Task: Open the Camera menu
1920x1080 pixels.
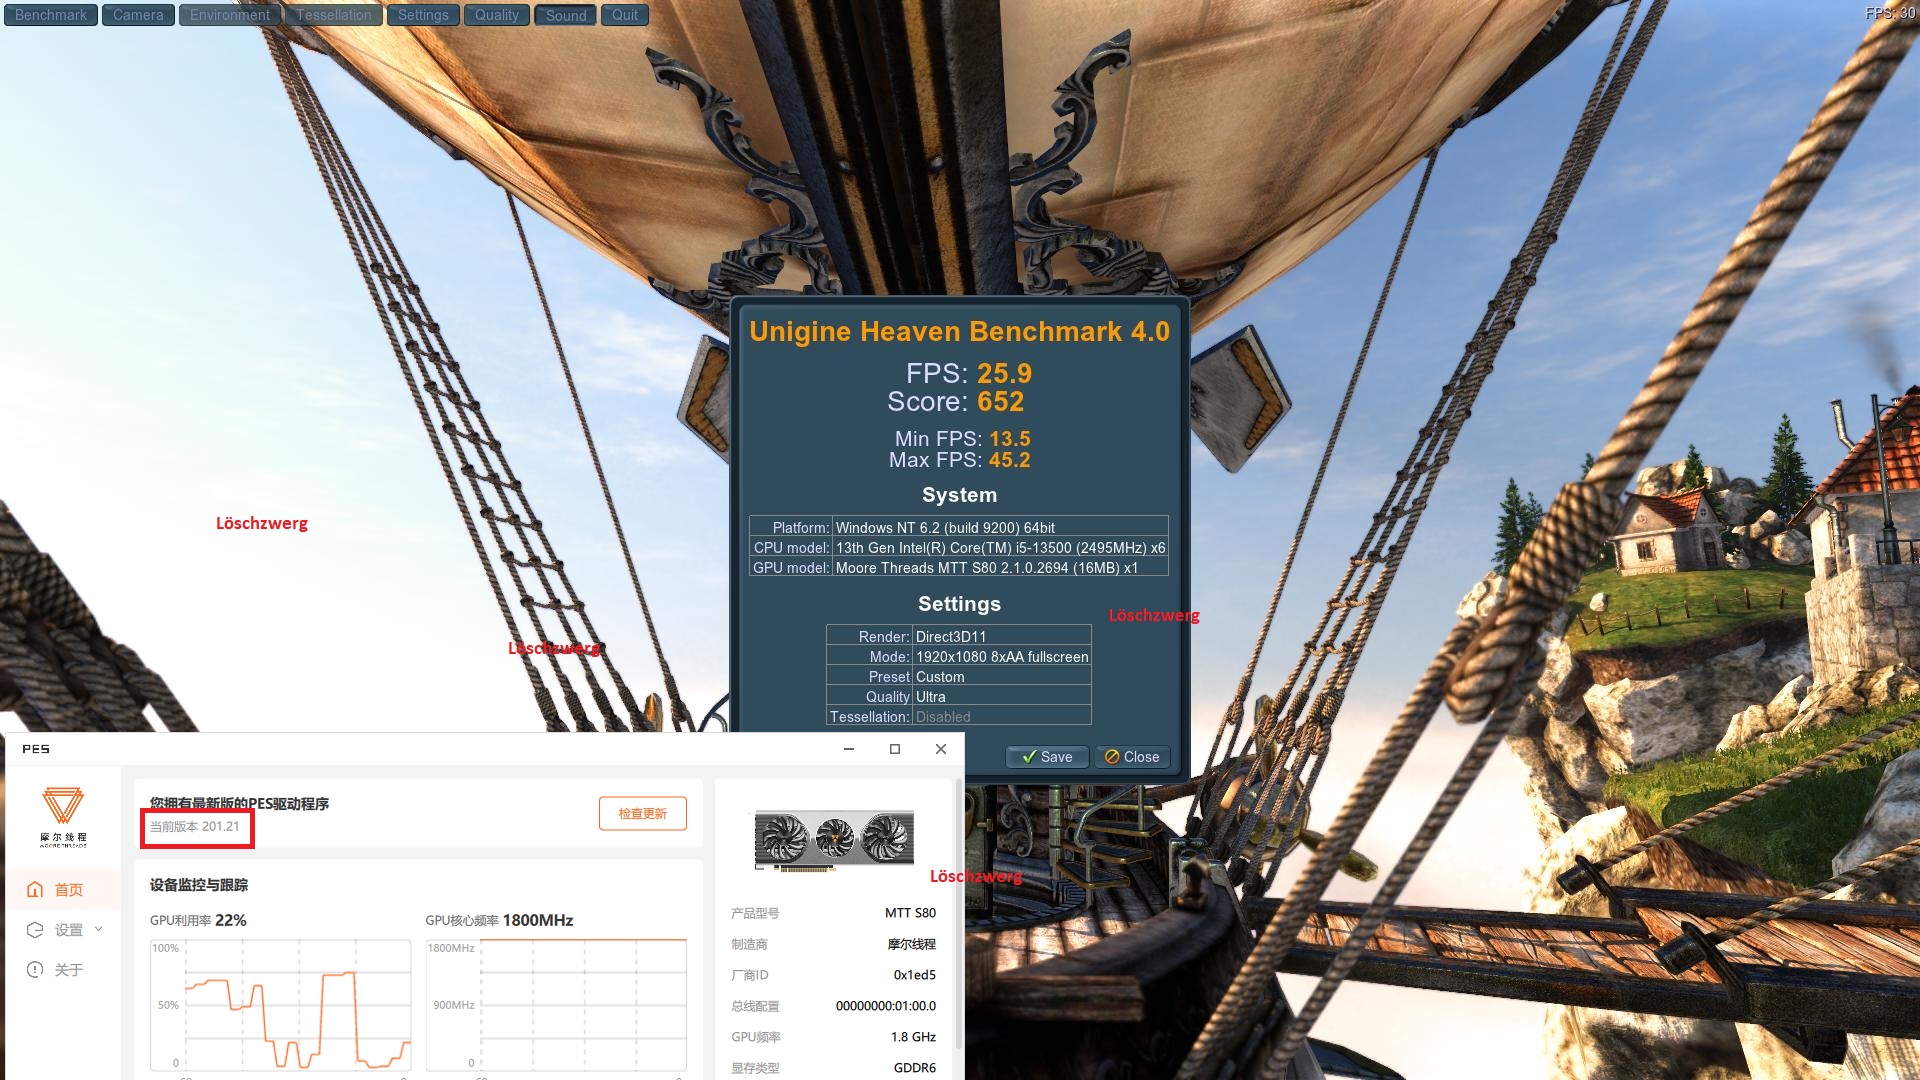Action: tap(138, 15)
